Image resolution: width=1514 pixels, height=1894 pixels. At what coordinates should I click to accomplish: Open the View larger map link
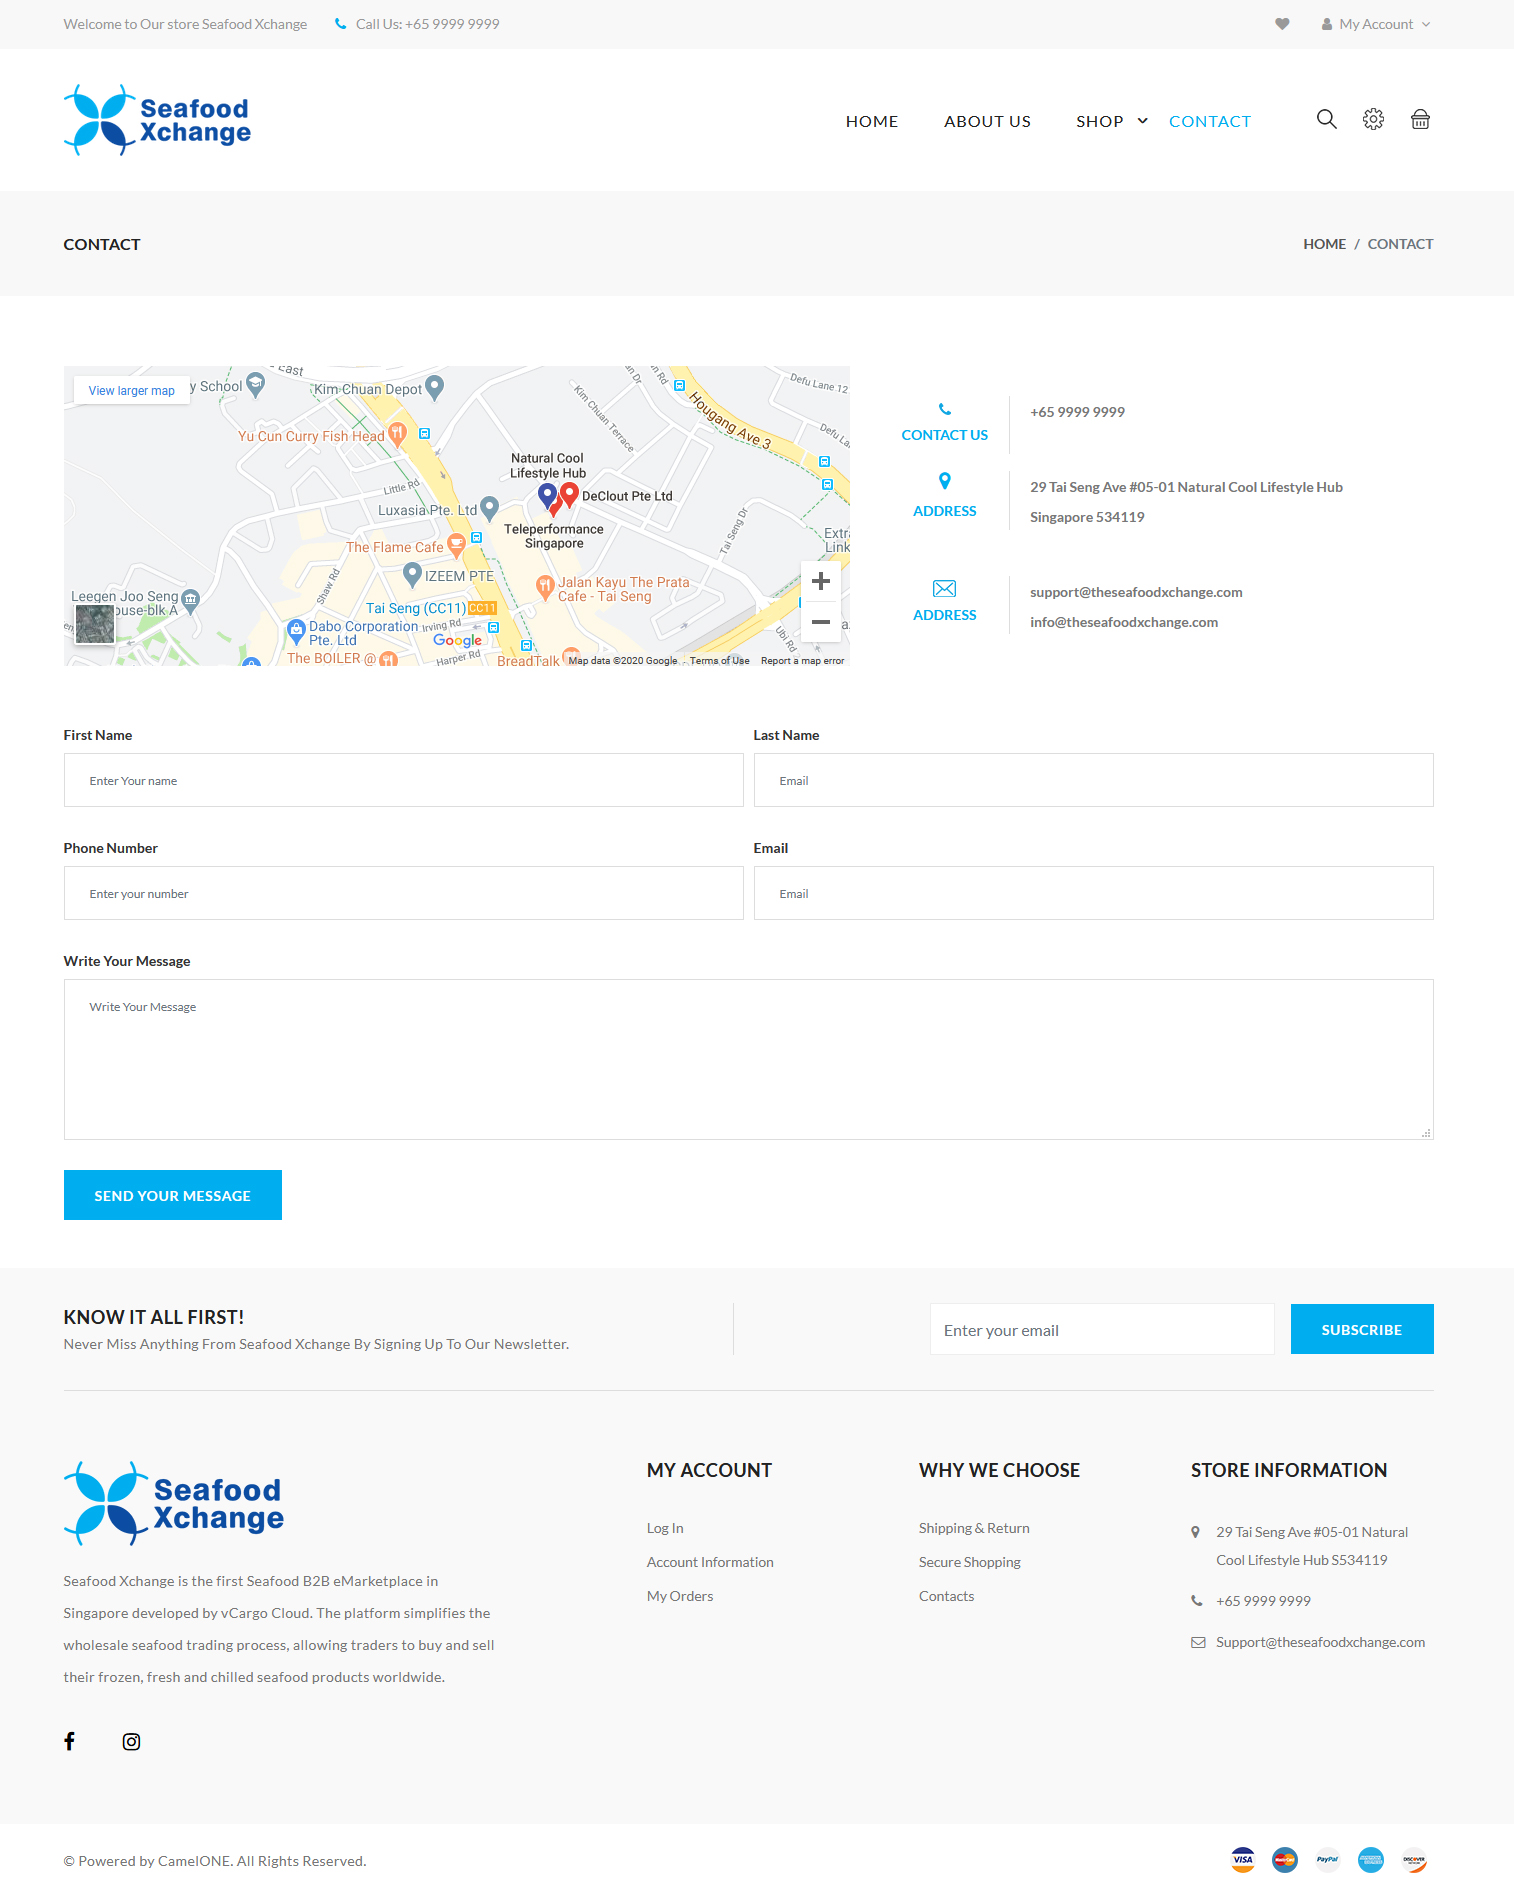point(131,390)
